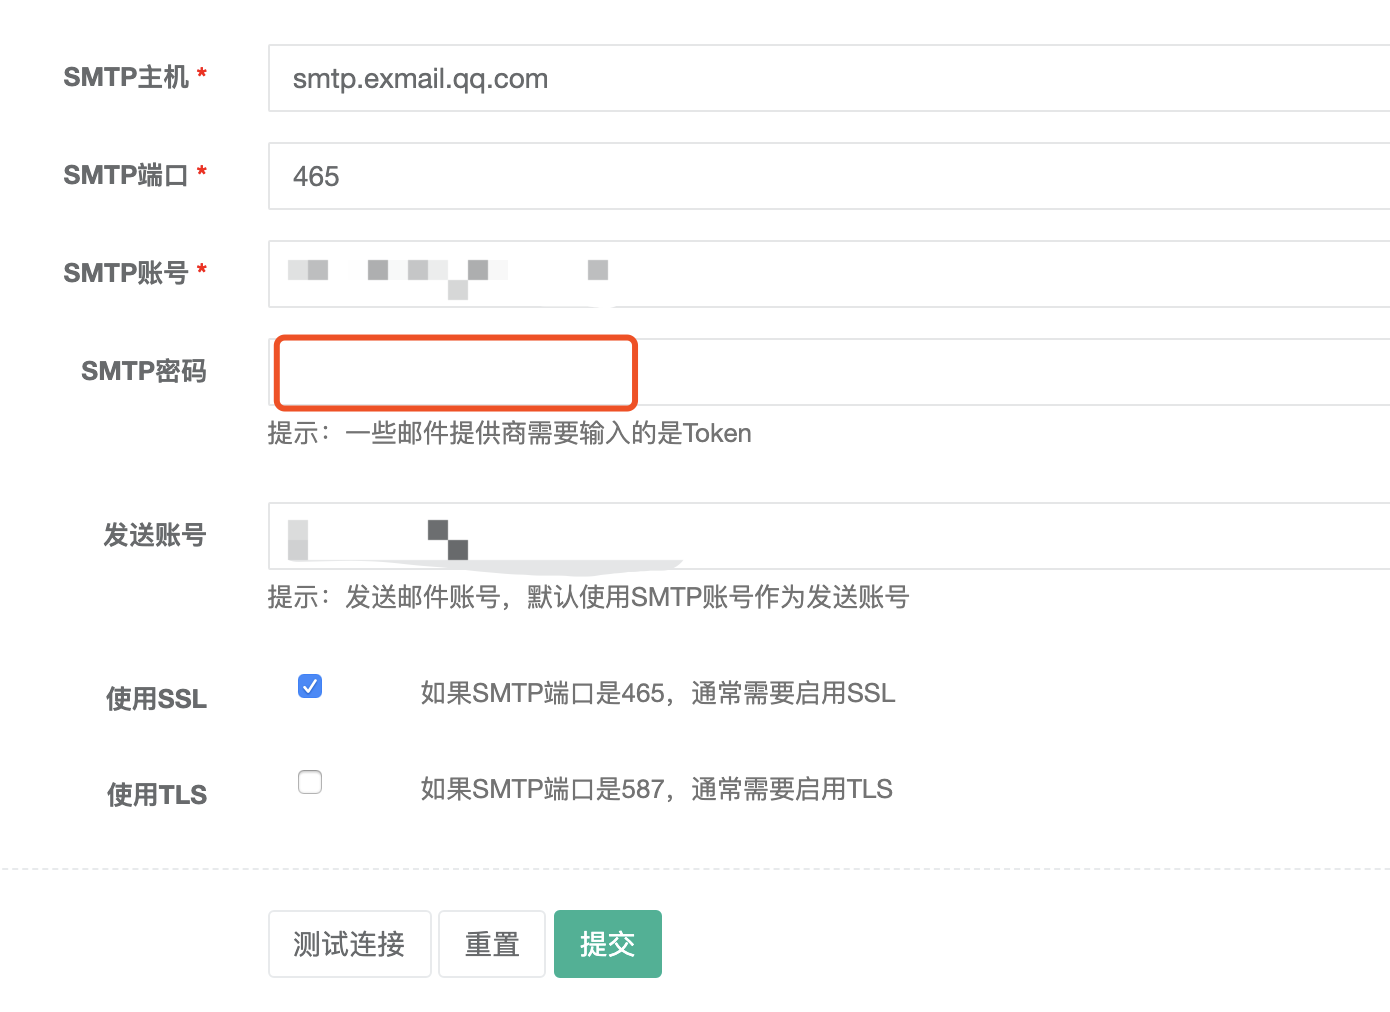Click the SMTP密码 label
Image resolution: width=1390 pixels, height=1012 pixels.
click(144, 371)
